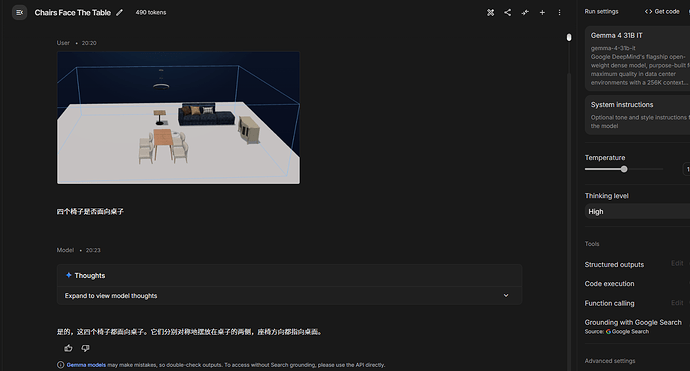690x371 pixels.
Task: Click the chat scrollbar thumb
Action: click(569, 37)
